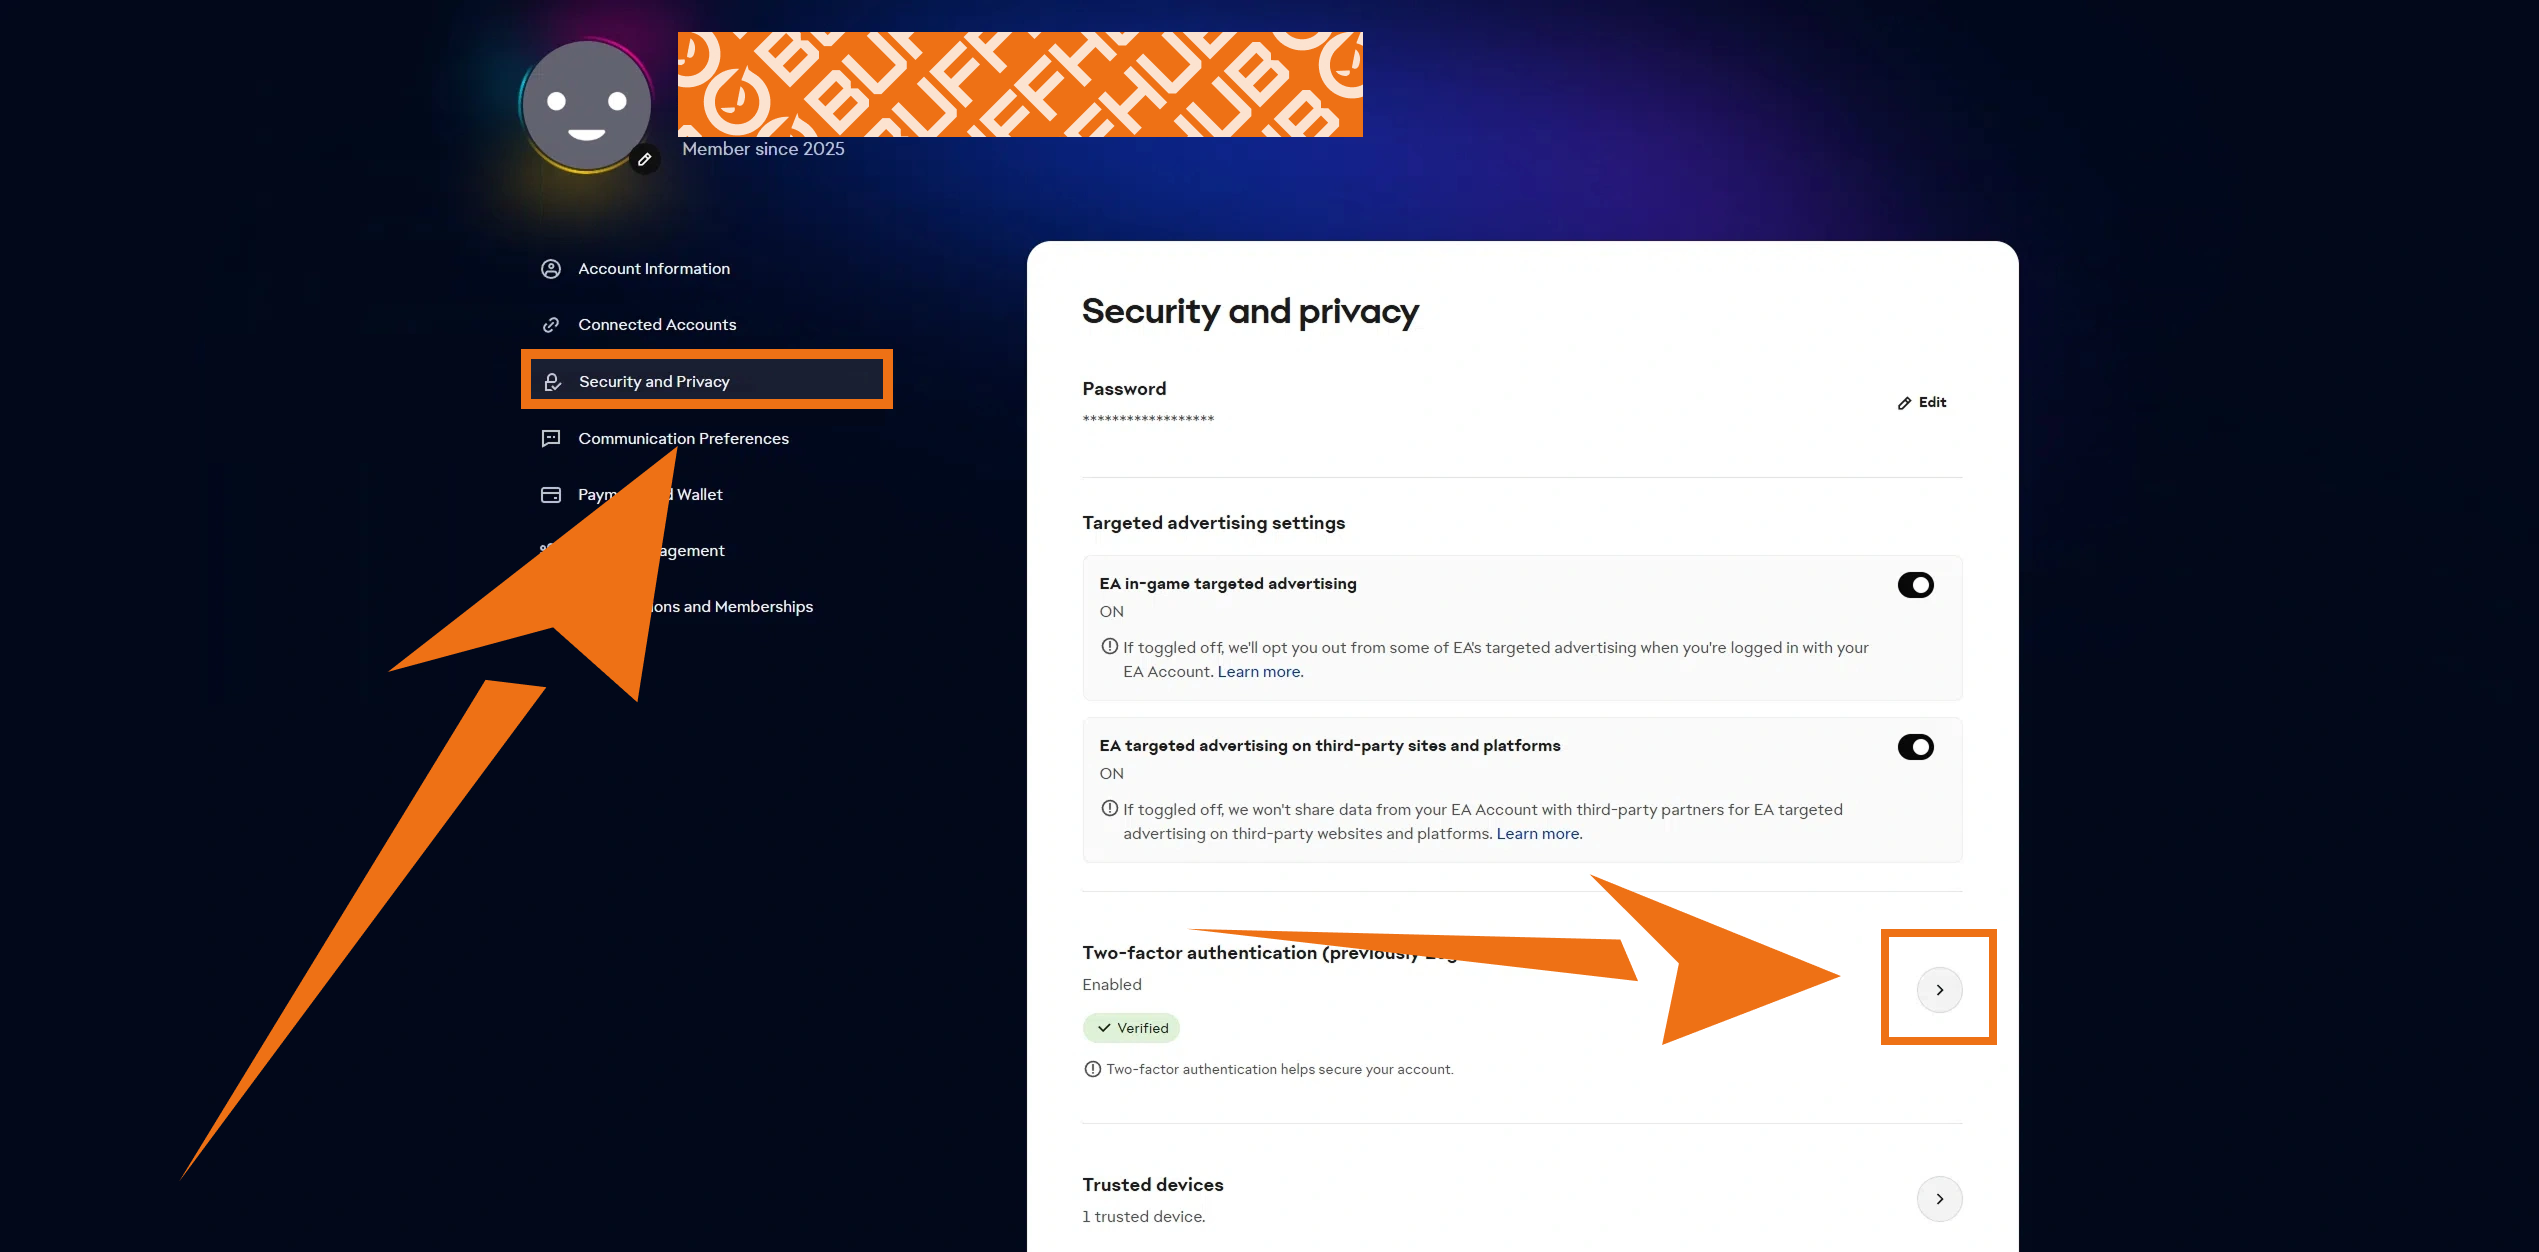Turn off EA in-game targeted advertising
This screenshot has height=1252, width=2539.
coord(1915,585)
